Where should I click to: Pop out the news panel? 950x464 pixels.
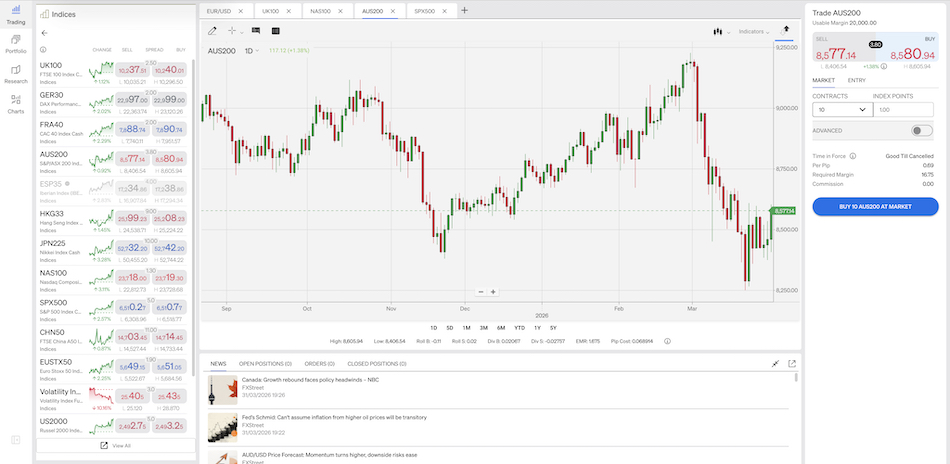(792, 364)
